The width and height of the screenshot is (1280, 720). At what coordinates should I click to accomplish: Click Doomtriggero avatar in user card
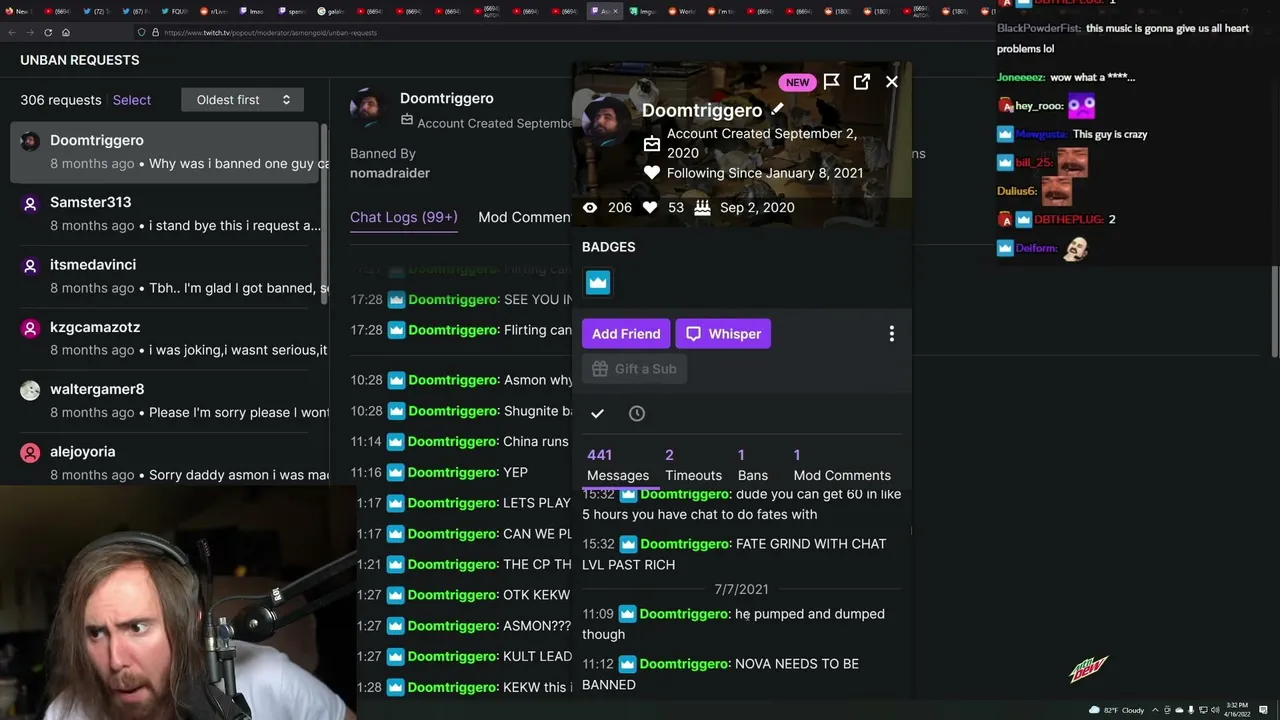[x=608, y=122]
